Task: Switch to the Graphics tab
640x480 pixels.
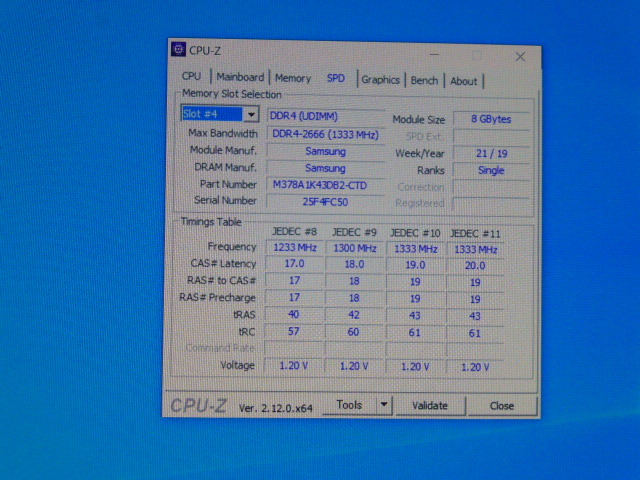Action: pos(380,80)
